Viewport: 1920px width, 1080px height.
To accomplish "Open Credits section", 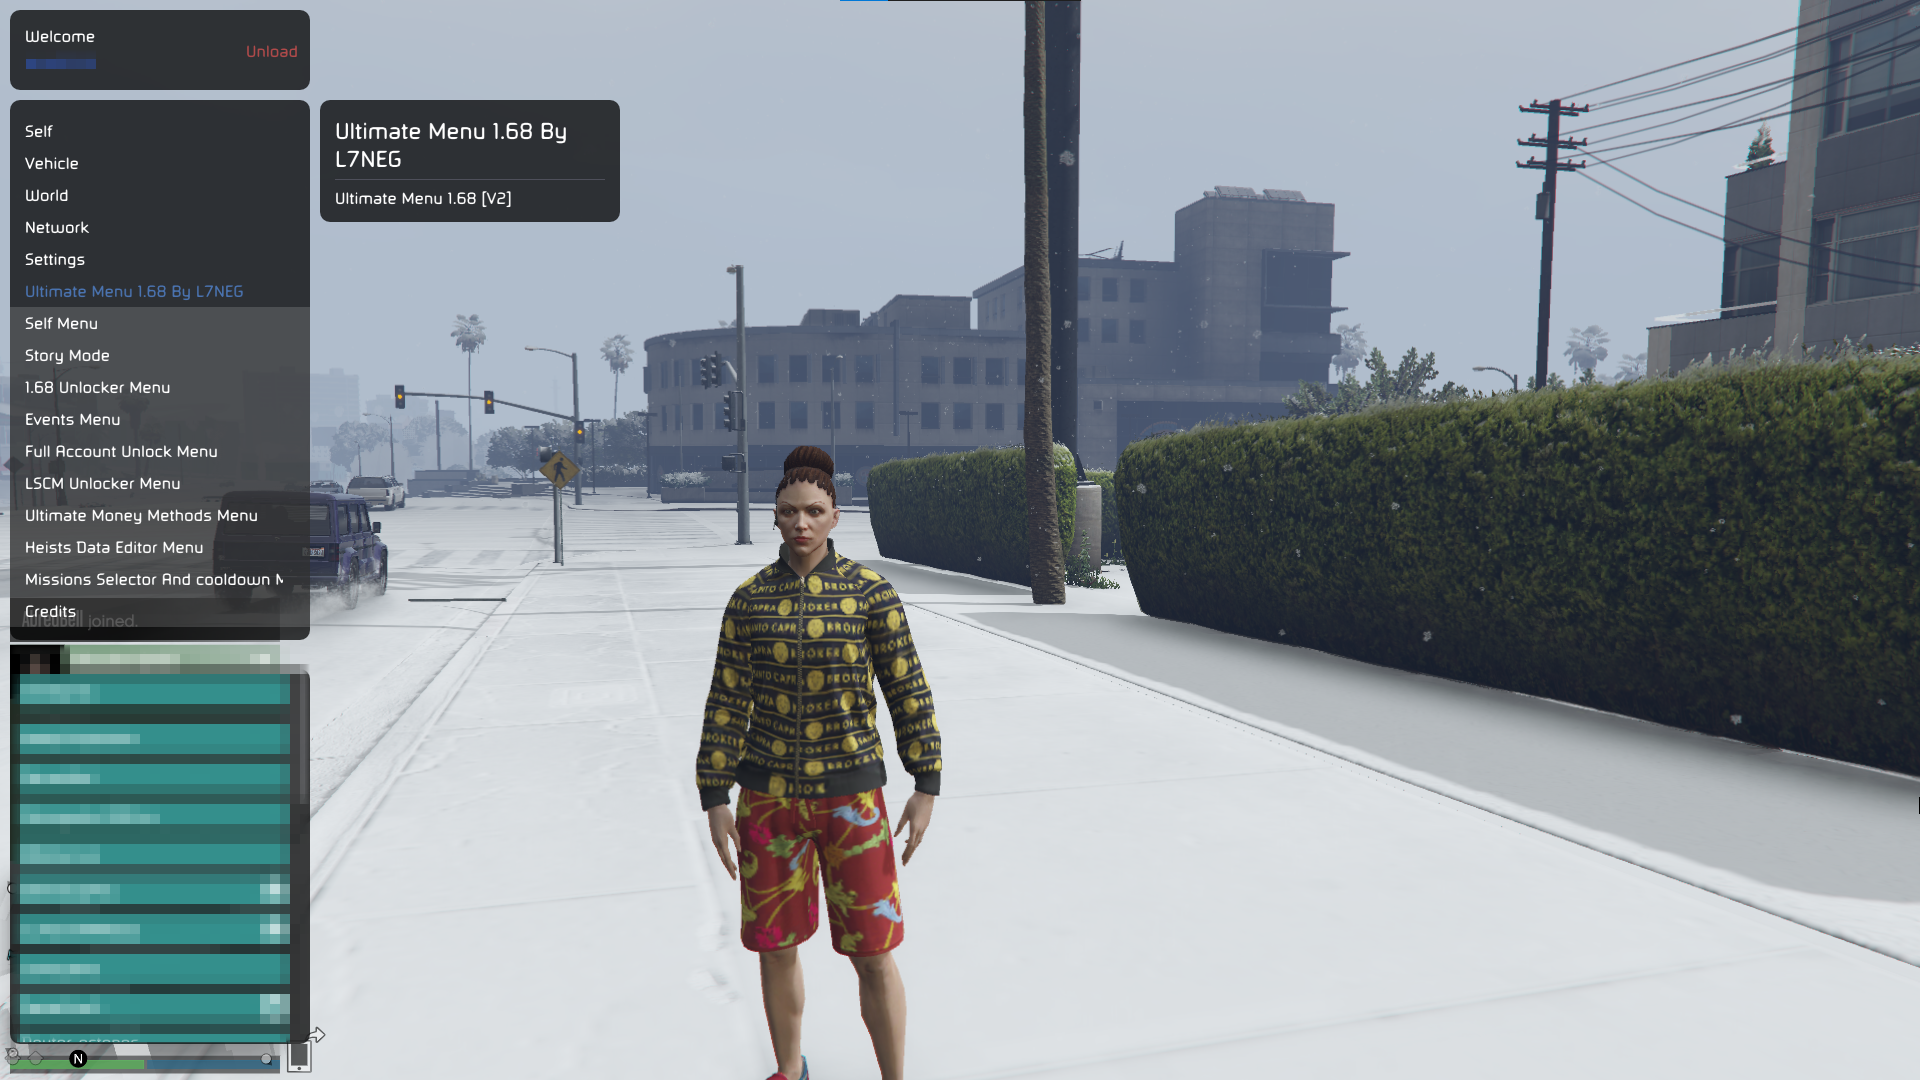I will (x=49, y=611).
